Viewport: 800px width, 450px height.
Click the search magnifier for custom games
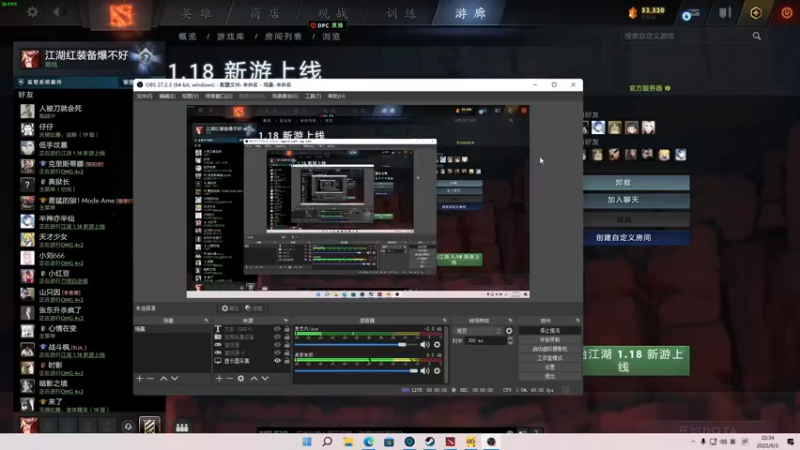(757, 36)
